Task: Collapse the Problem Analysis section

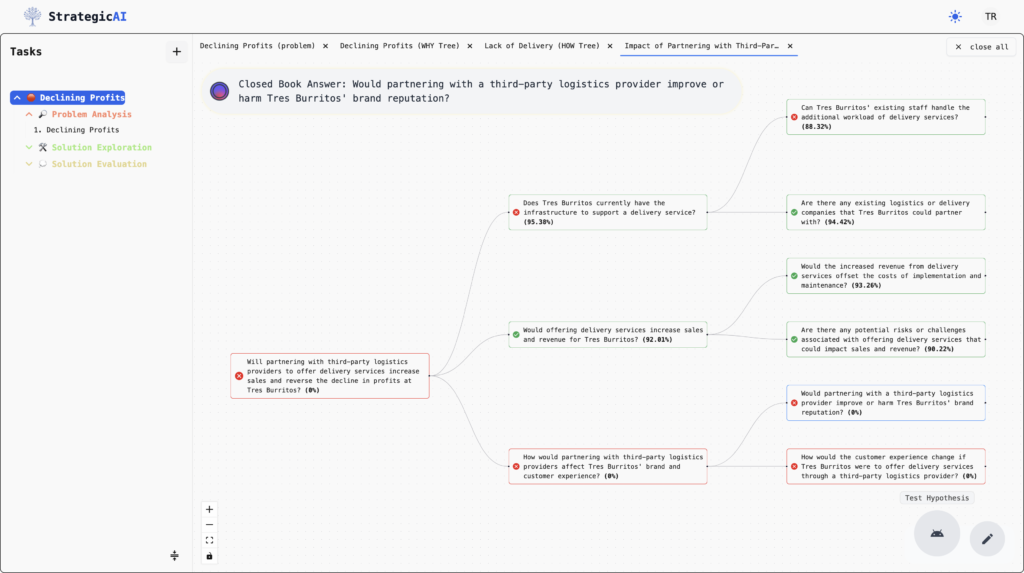Action: tap(29, 115)
